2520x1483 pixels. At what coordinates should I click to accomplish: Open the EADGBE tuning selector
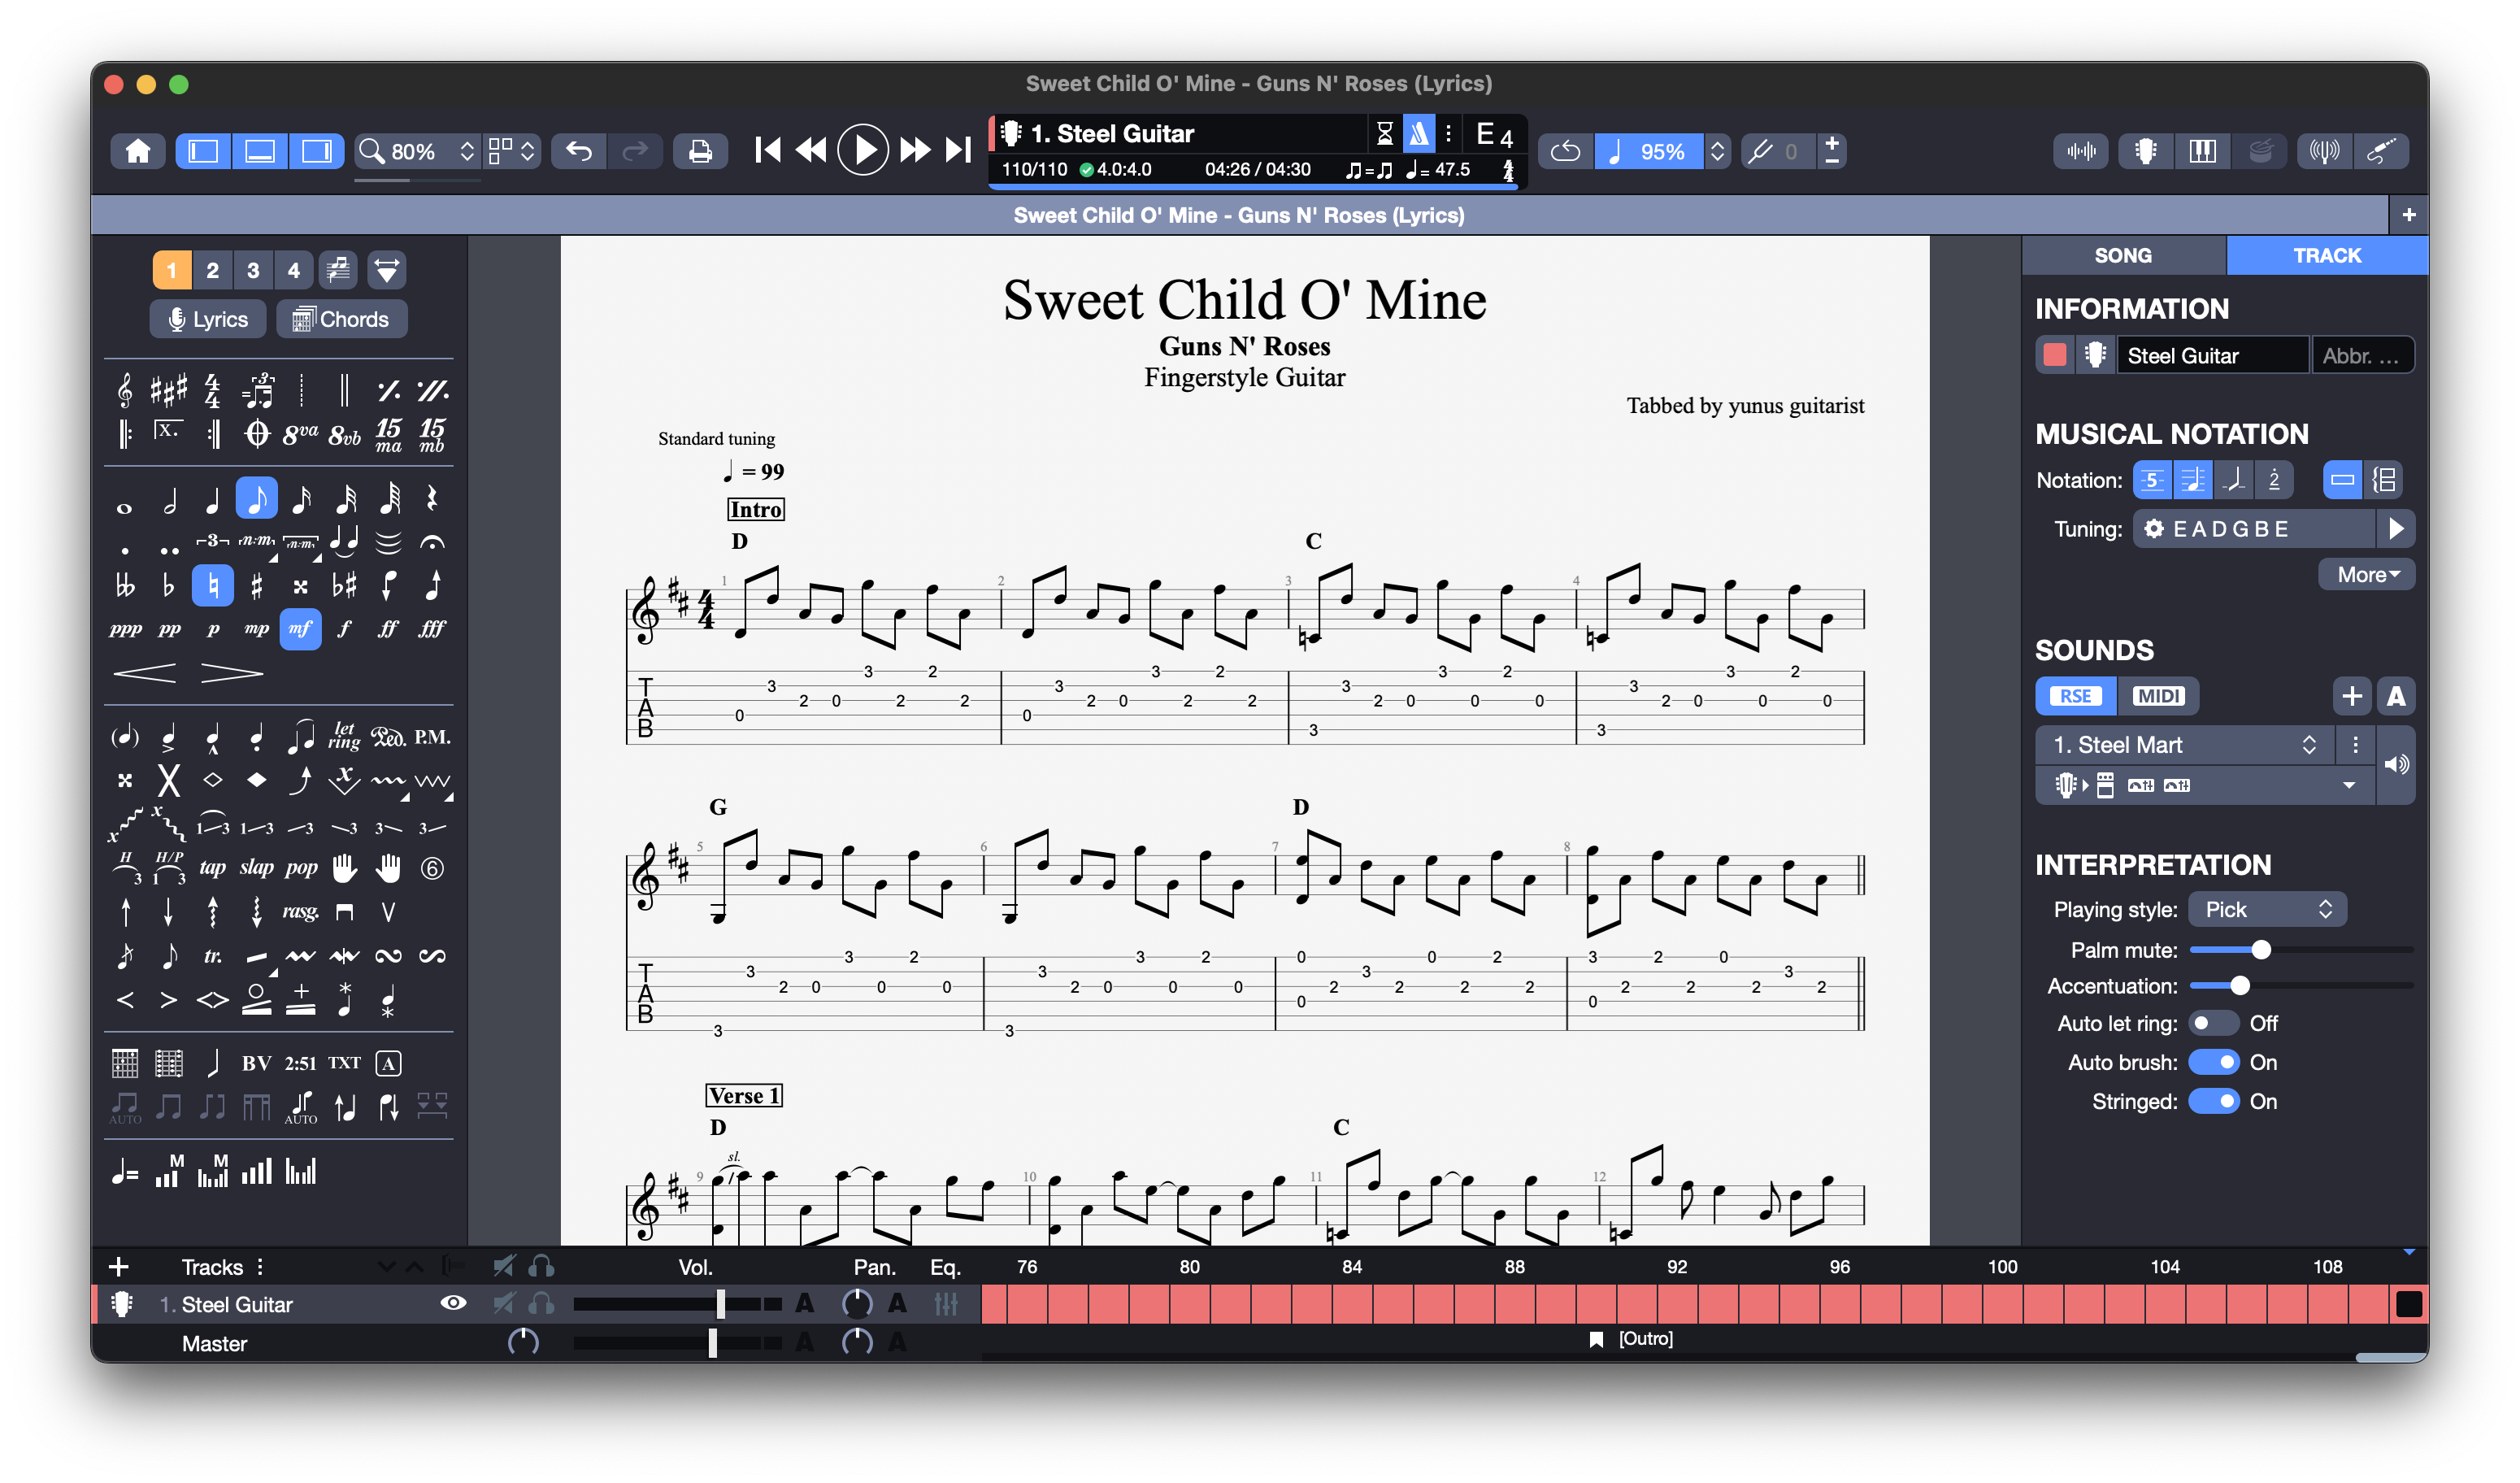tap(2254, 529)
